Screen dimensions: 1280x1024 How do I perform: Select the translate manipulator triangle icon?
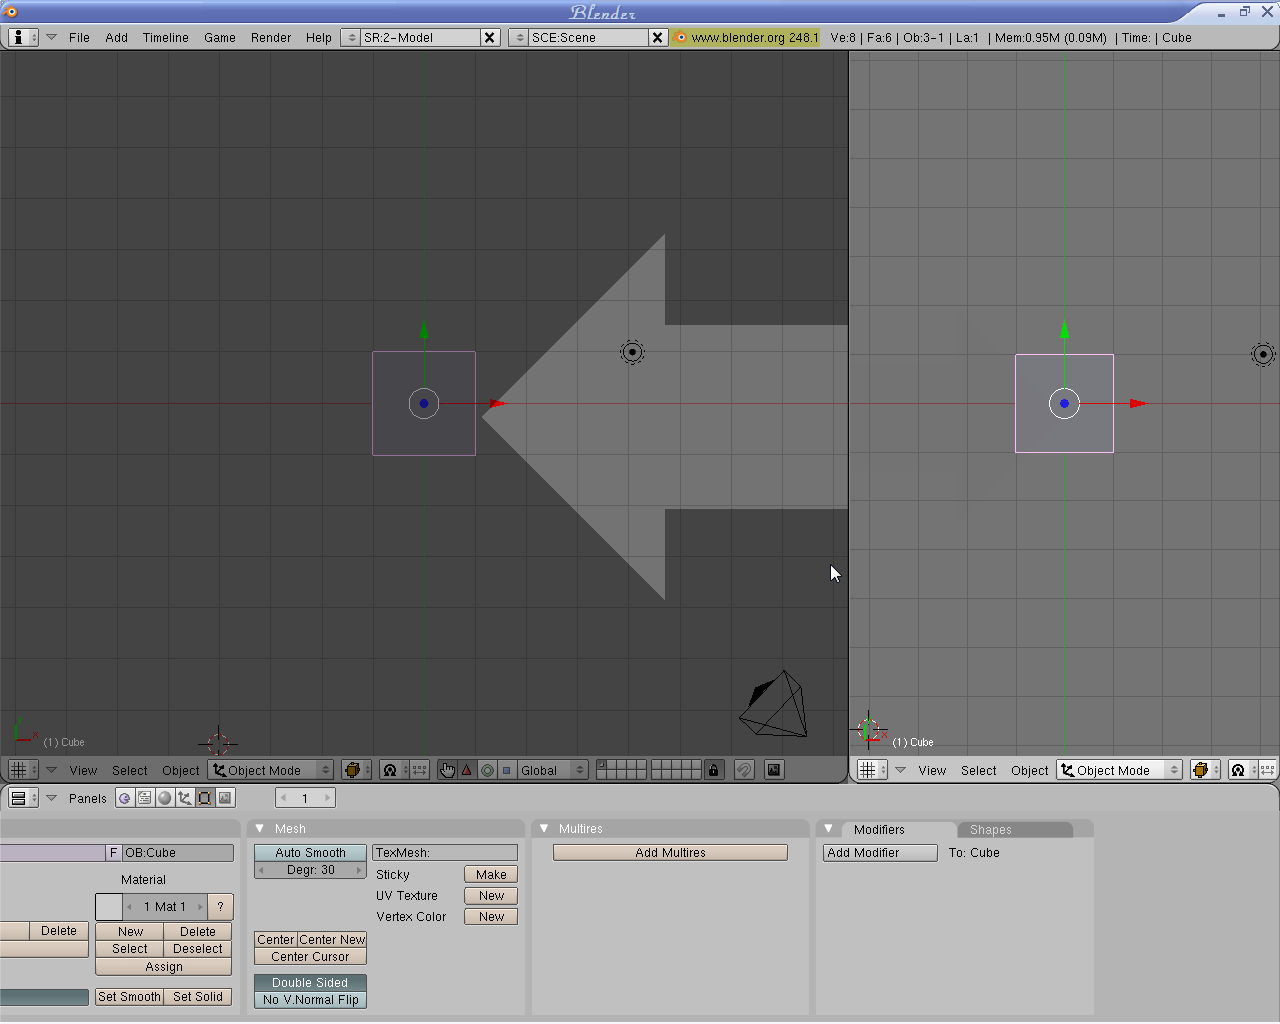(467, 770)
